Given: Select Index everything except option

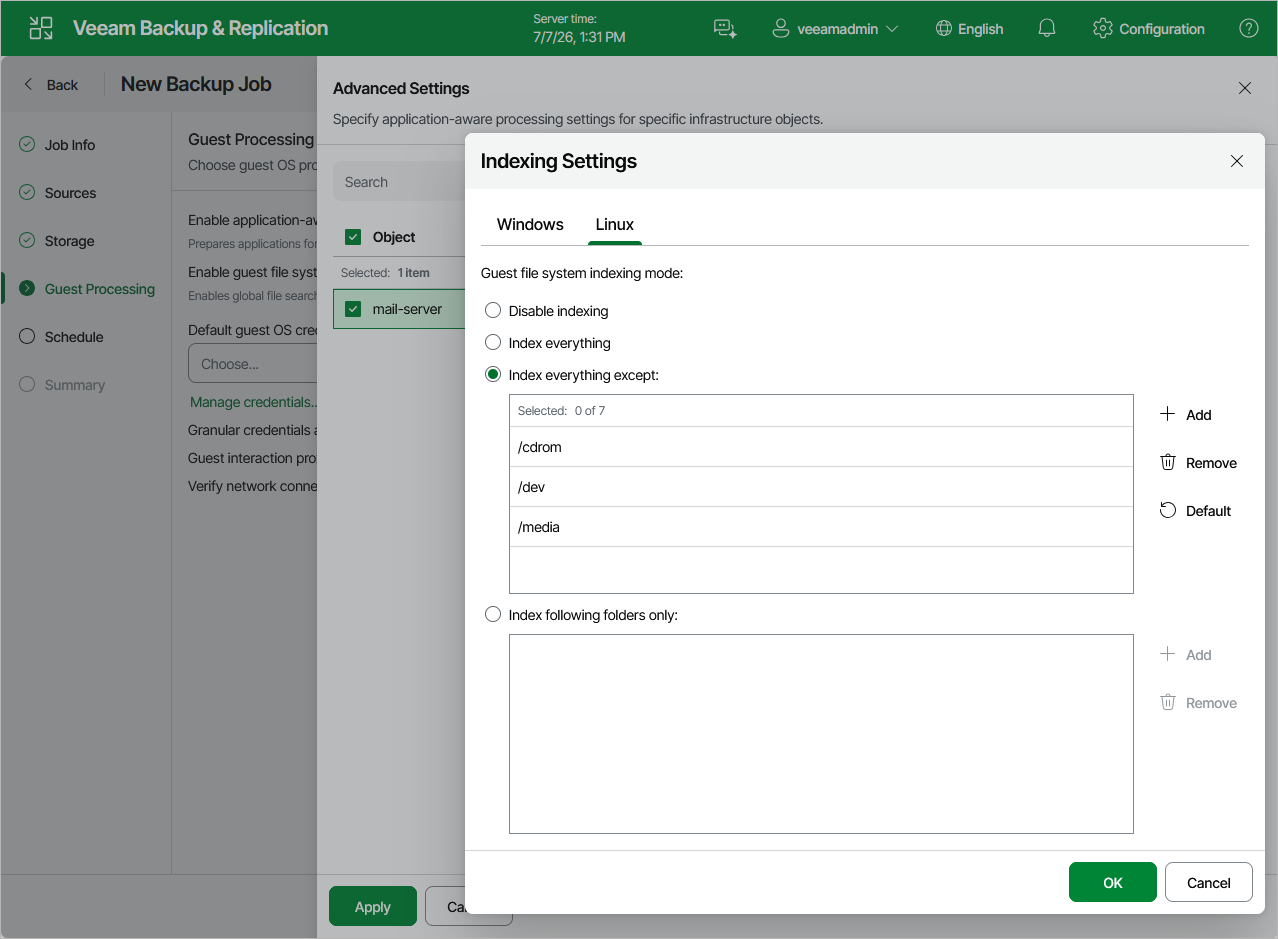Looking at the screenshot, I should coord(493,374).
